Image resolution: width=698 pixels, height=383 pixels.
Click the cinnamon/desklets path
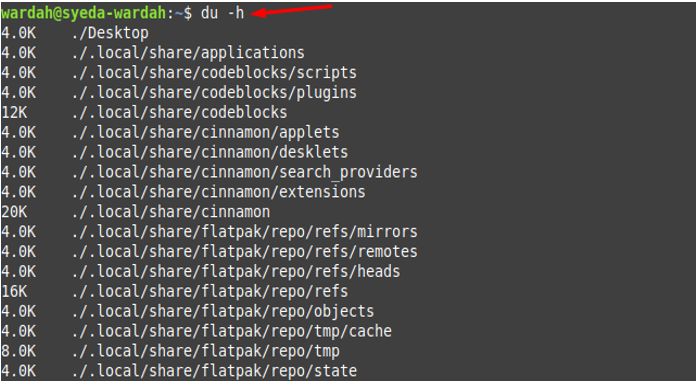pyautogui.click(x=210, y=152)
